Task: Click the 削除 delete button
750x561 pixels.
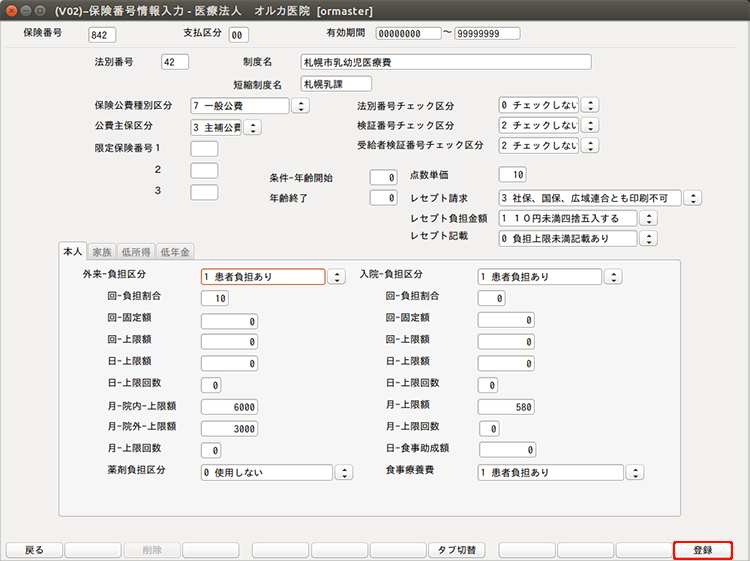Action: tap(152, 550)
